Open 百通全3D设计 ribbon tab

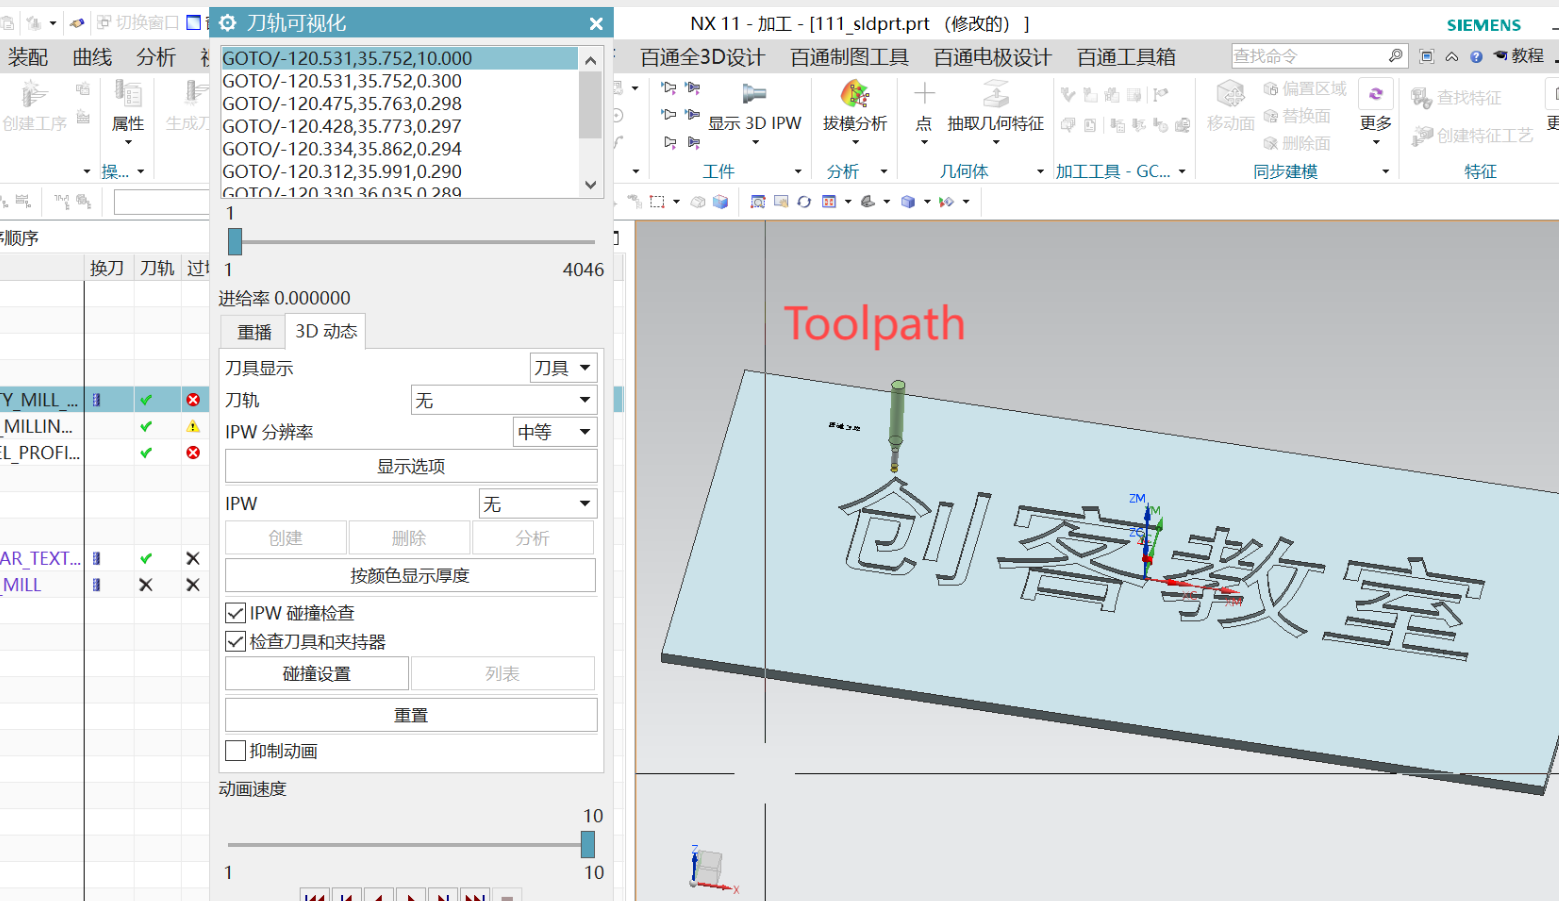pos(702,57)
